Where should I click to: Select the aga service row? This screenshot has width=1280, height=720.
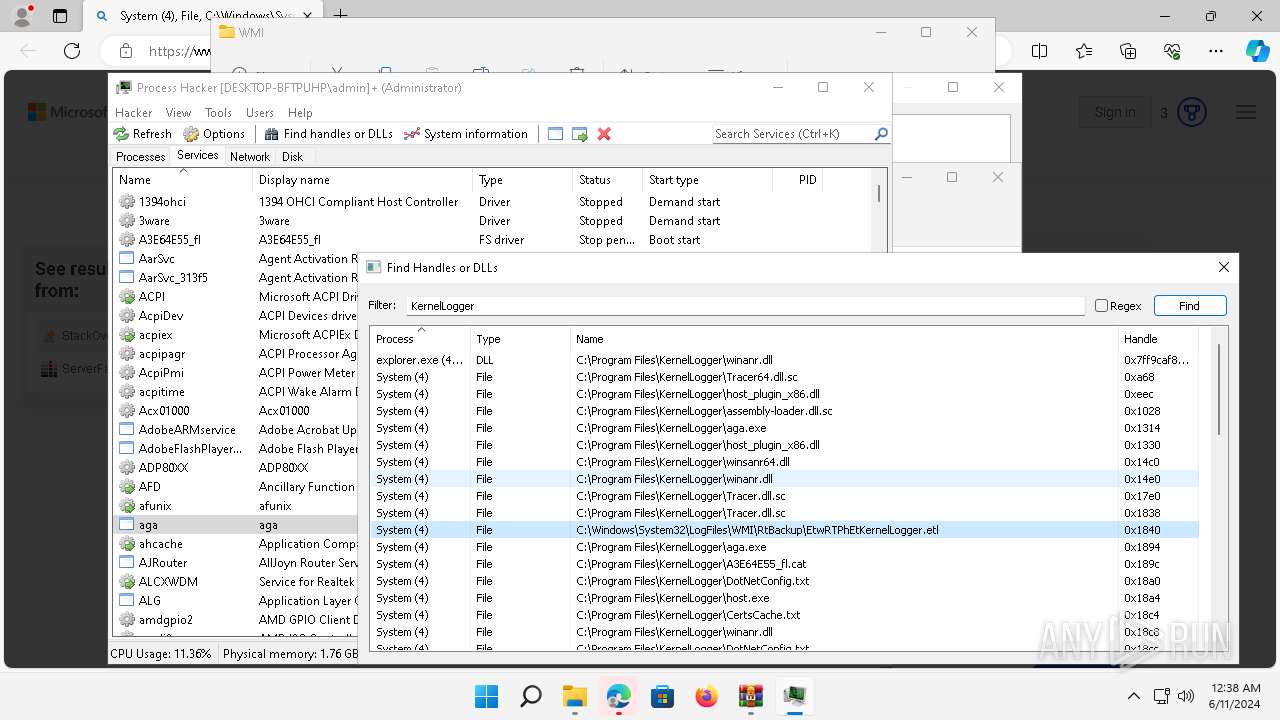click(235, 525)
